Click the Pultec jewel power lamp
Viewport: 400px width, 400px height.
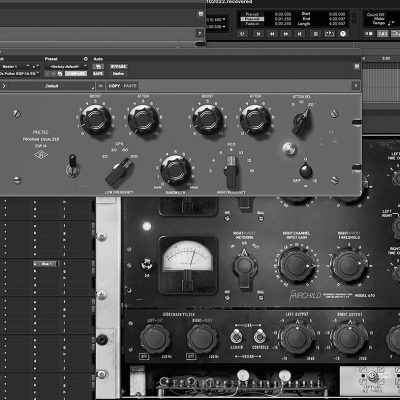coord(289,149)
